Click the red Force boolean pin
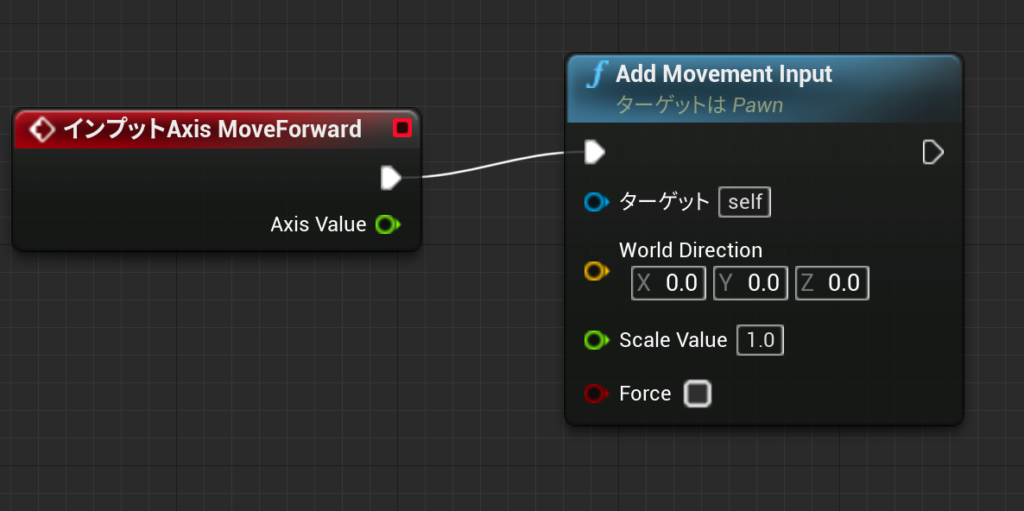The width and height of the screenshot is (1024, 511). coord(596,394)
